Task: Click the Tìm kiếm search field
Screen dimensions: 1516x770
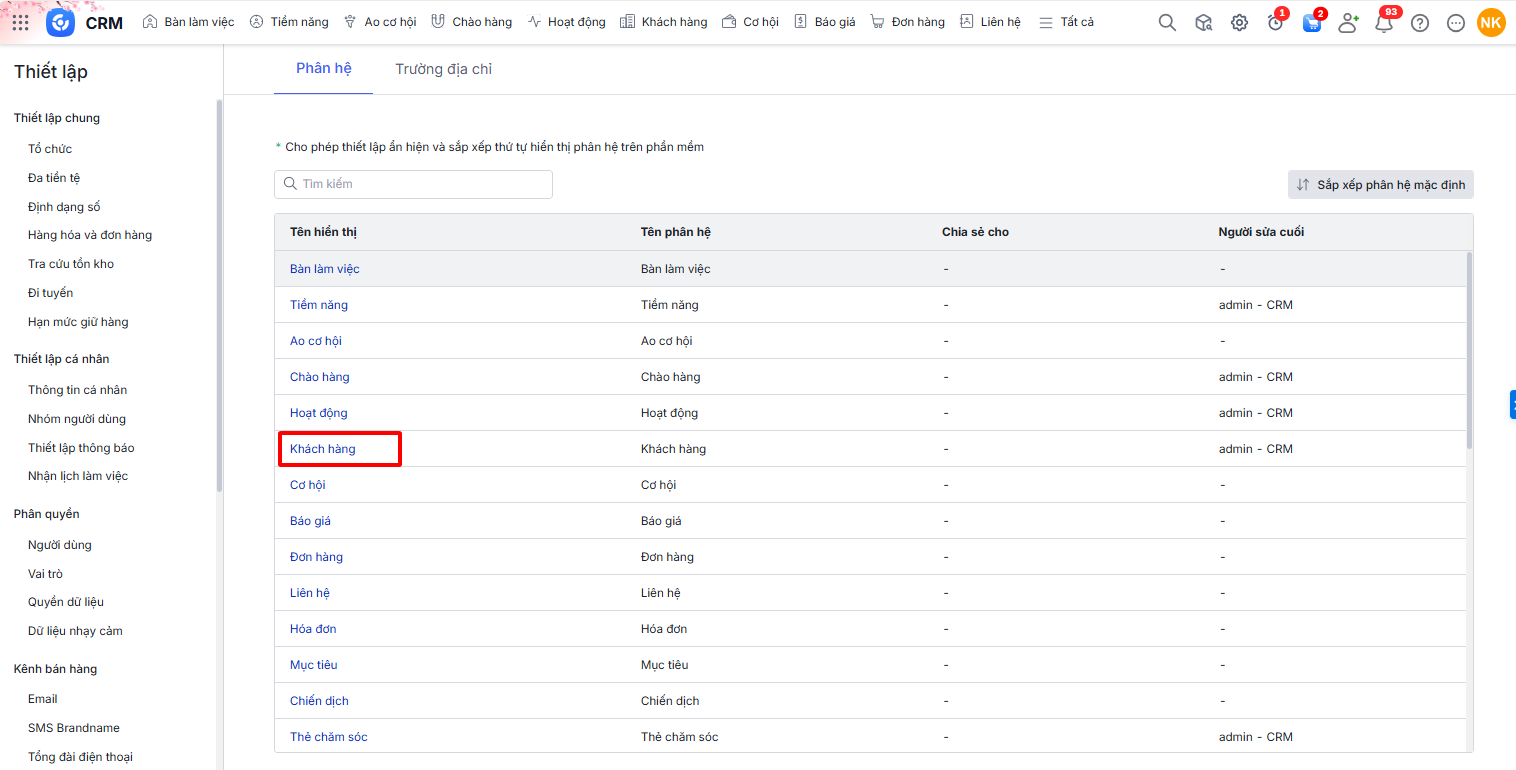Action: [413, 184]
